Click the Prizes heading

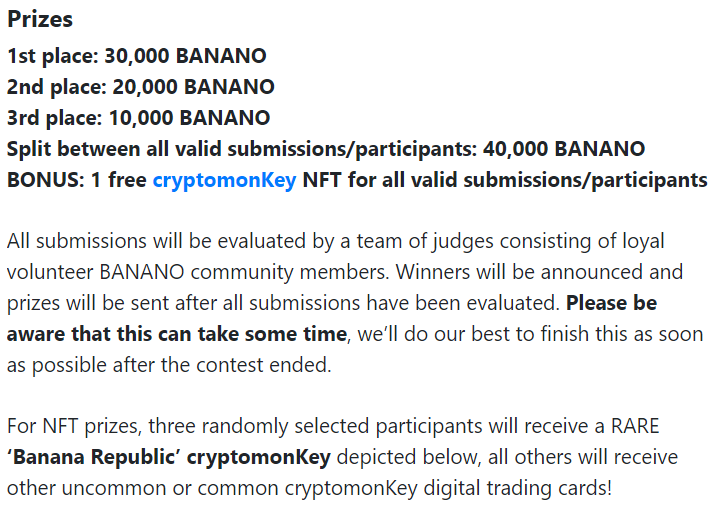click(x=40, y=19)
